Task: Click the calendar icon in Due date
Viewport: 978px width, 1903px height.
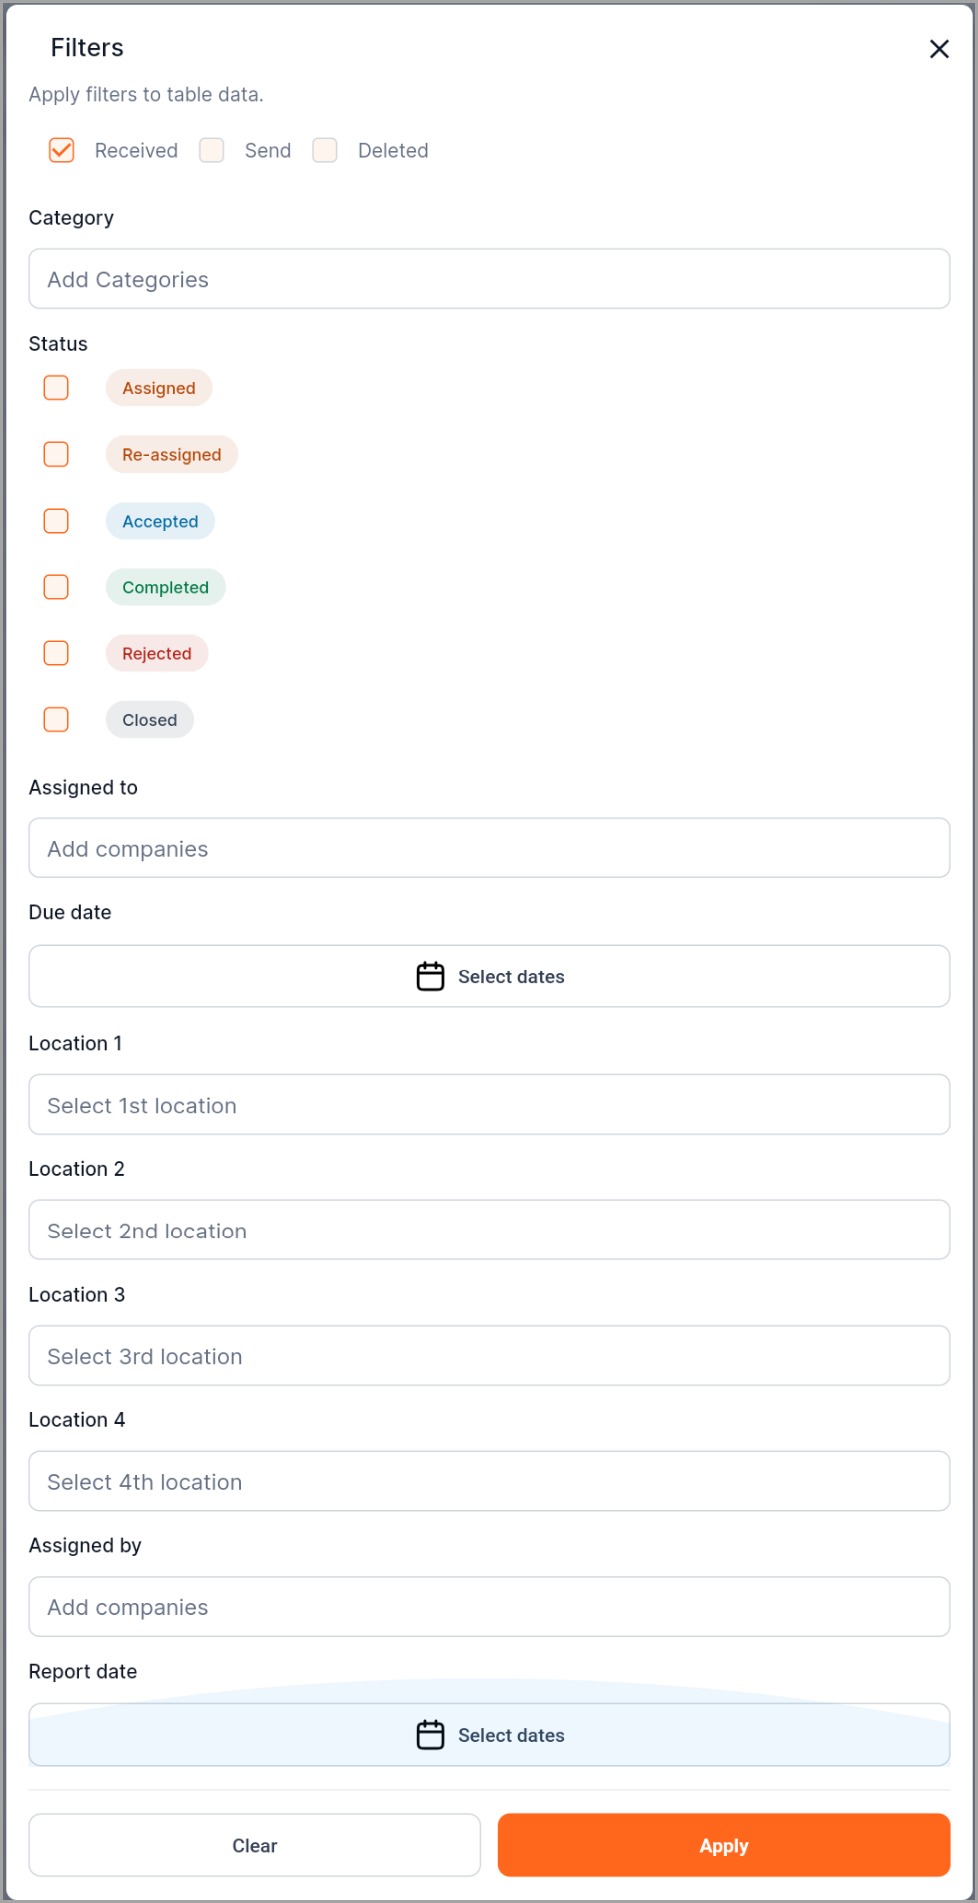Action: click(430, 976)
